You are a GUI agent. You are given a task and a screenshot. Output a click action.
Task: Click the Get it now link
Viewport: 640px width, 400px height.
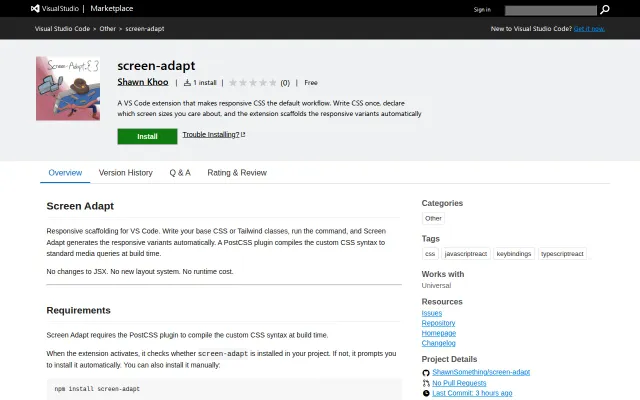pyautogui.click(x=589, y=29)
